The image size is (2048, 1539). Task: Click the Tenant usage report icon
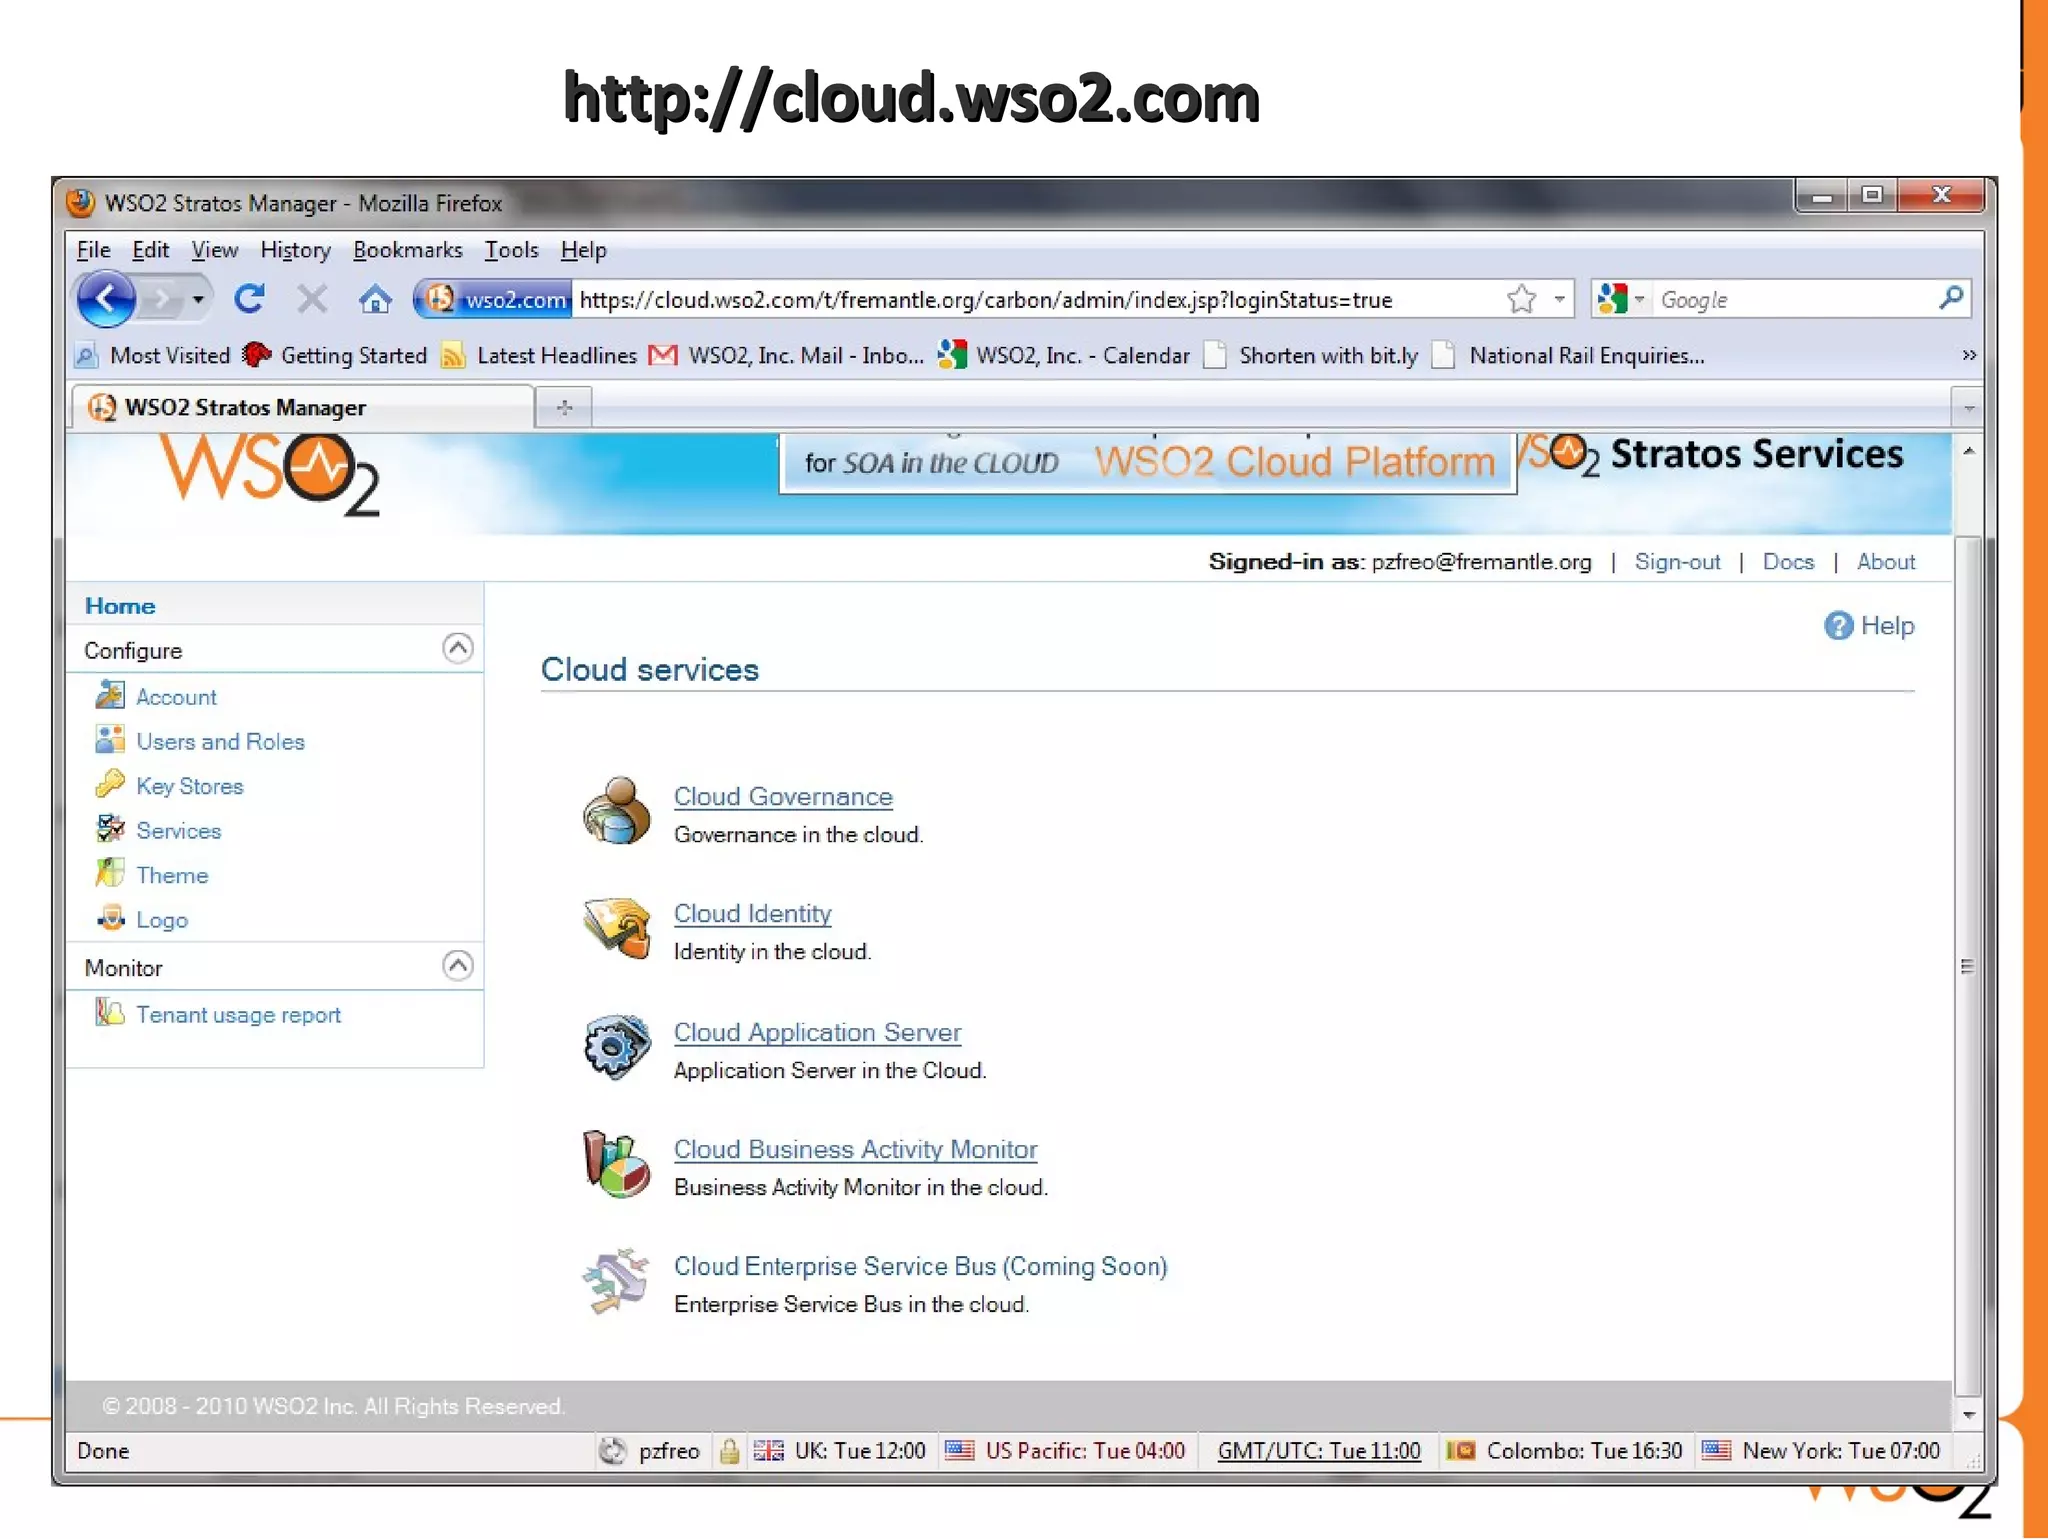109,1012
